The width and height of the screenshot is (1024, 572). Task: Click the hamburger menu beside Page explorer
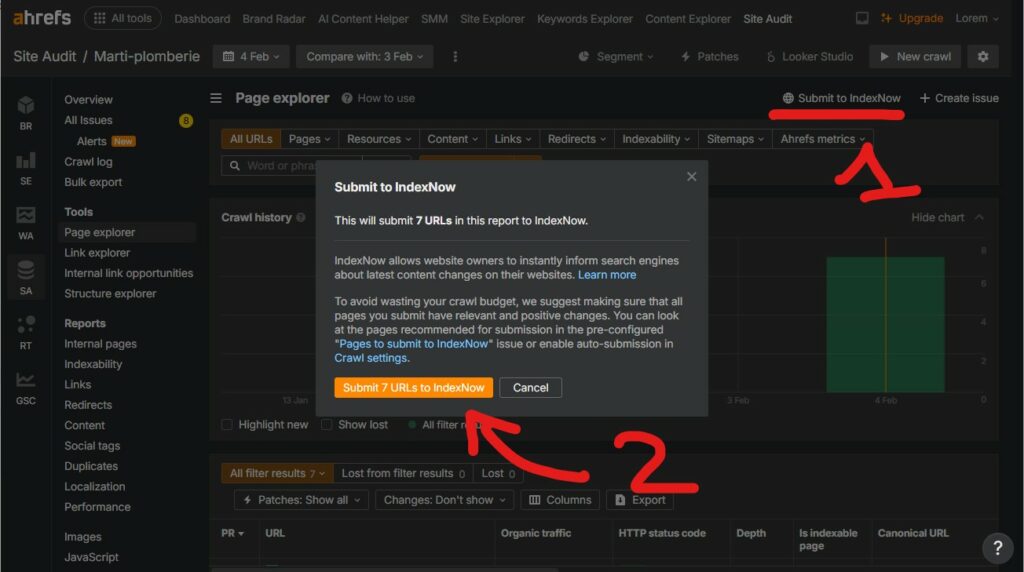tap(216, 98)
